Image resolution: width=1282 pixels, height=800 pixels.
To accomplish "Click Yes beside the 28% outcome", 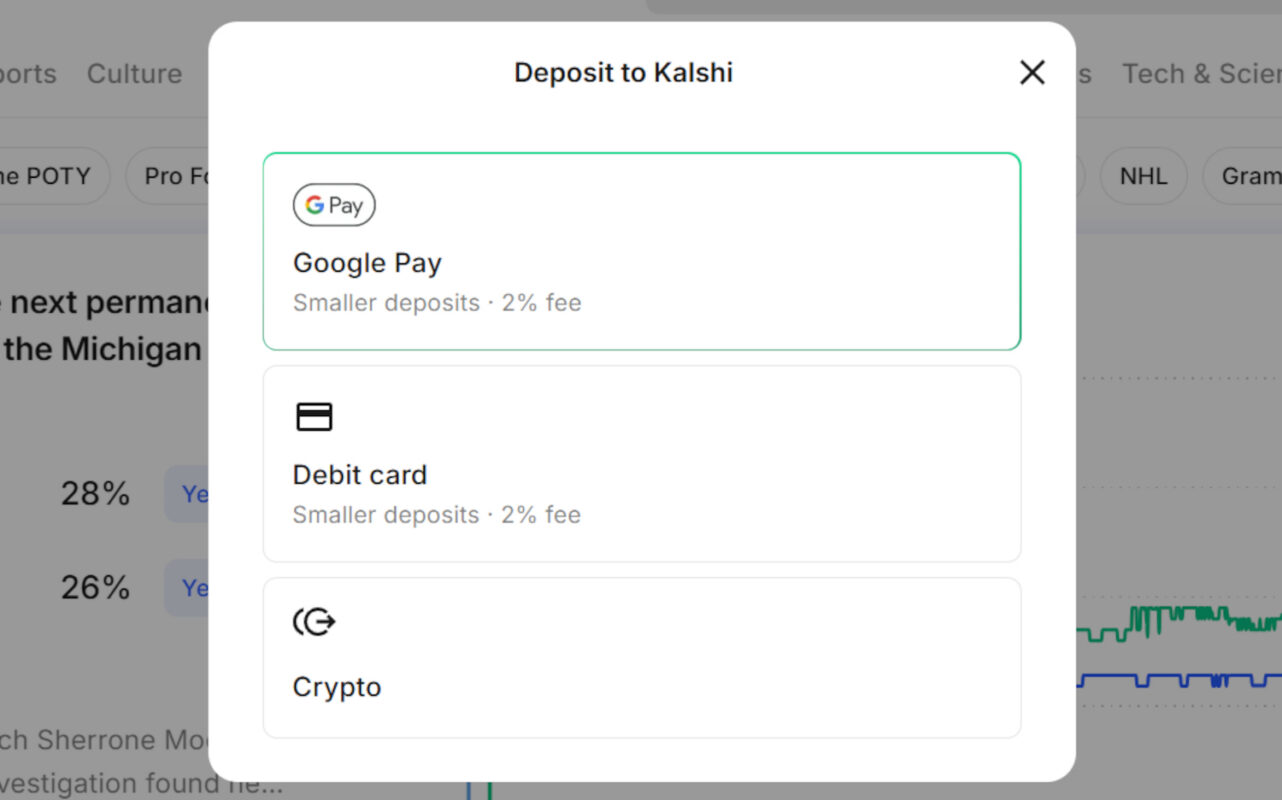I will [190, 494].
